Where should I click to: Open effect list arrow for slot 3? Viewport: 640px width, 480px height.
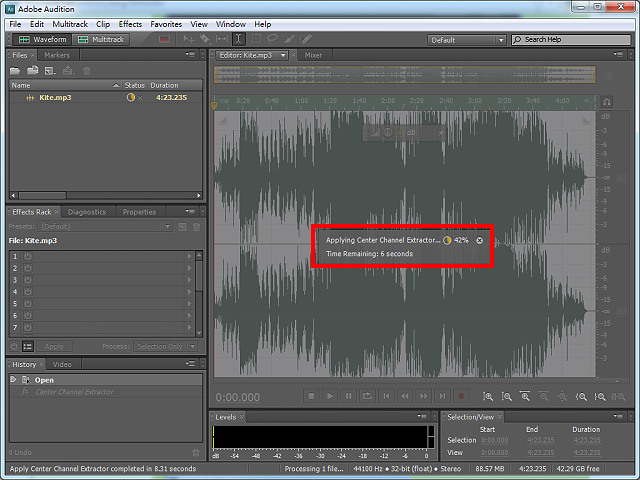189,280
